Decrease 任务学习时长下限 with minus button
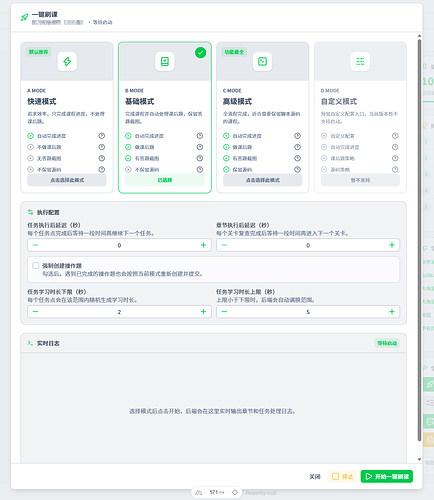 pyautogui.click(x=36, y=312)
